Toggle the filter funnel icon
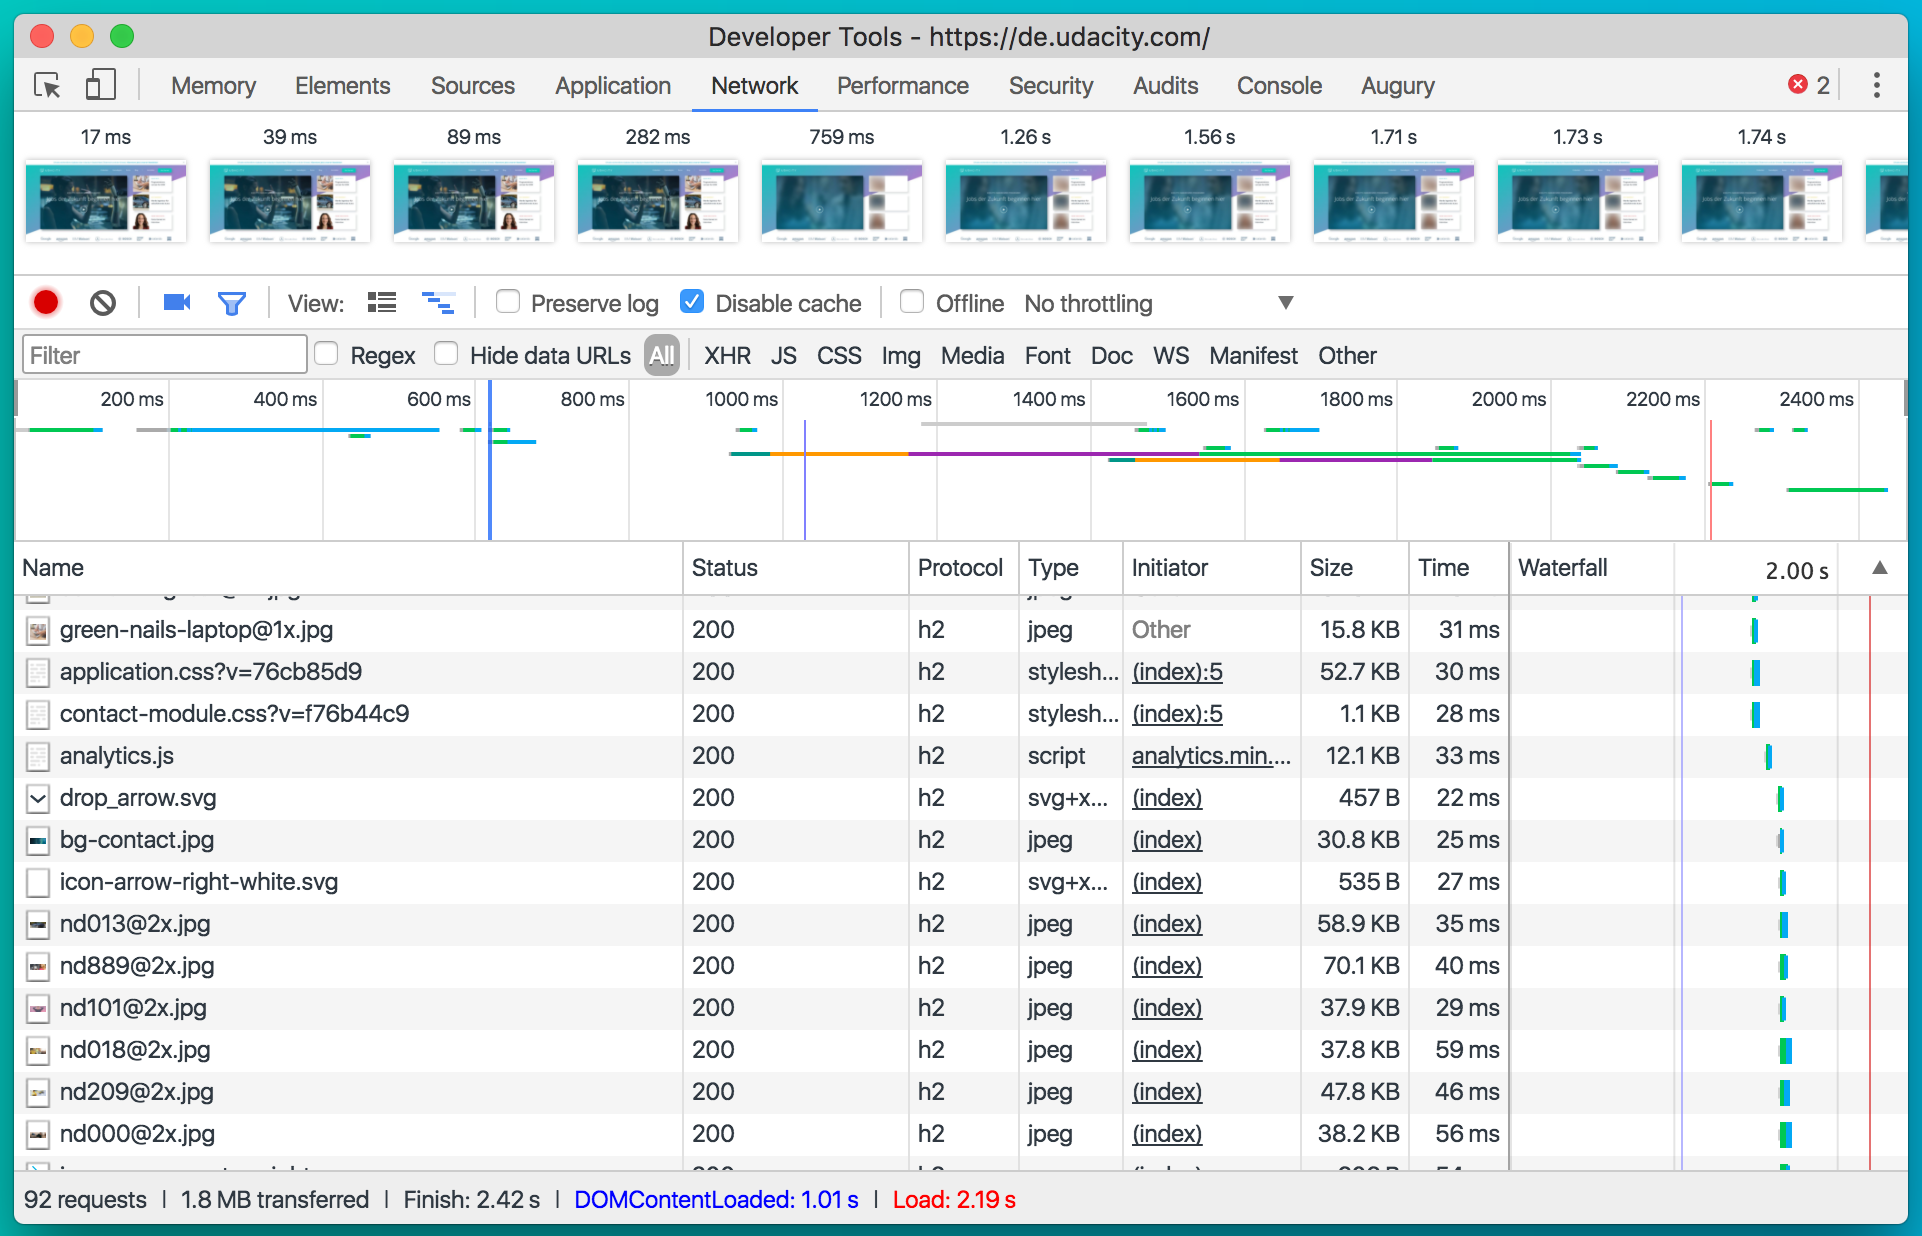Viewport: 1922px width, 1236px height. [232, 303]
